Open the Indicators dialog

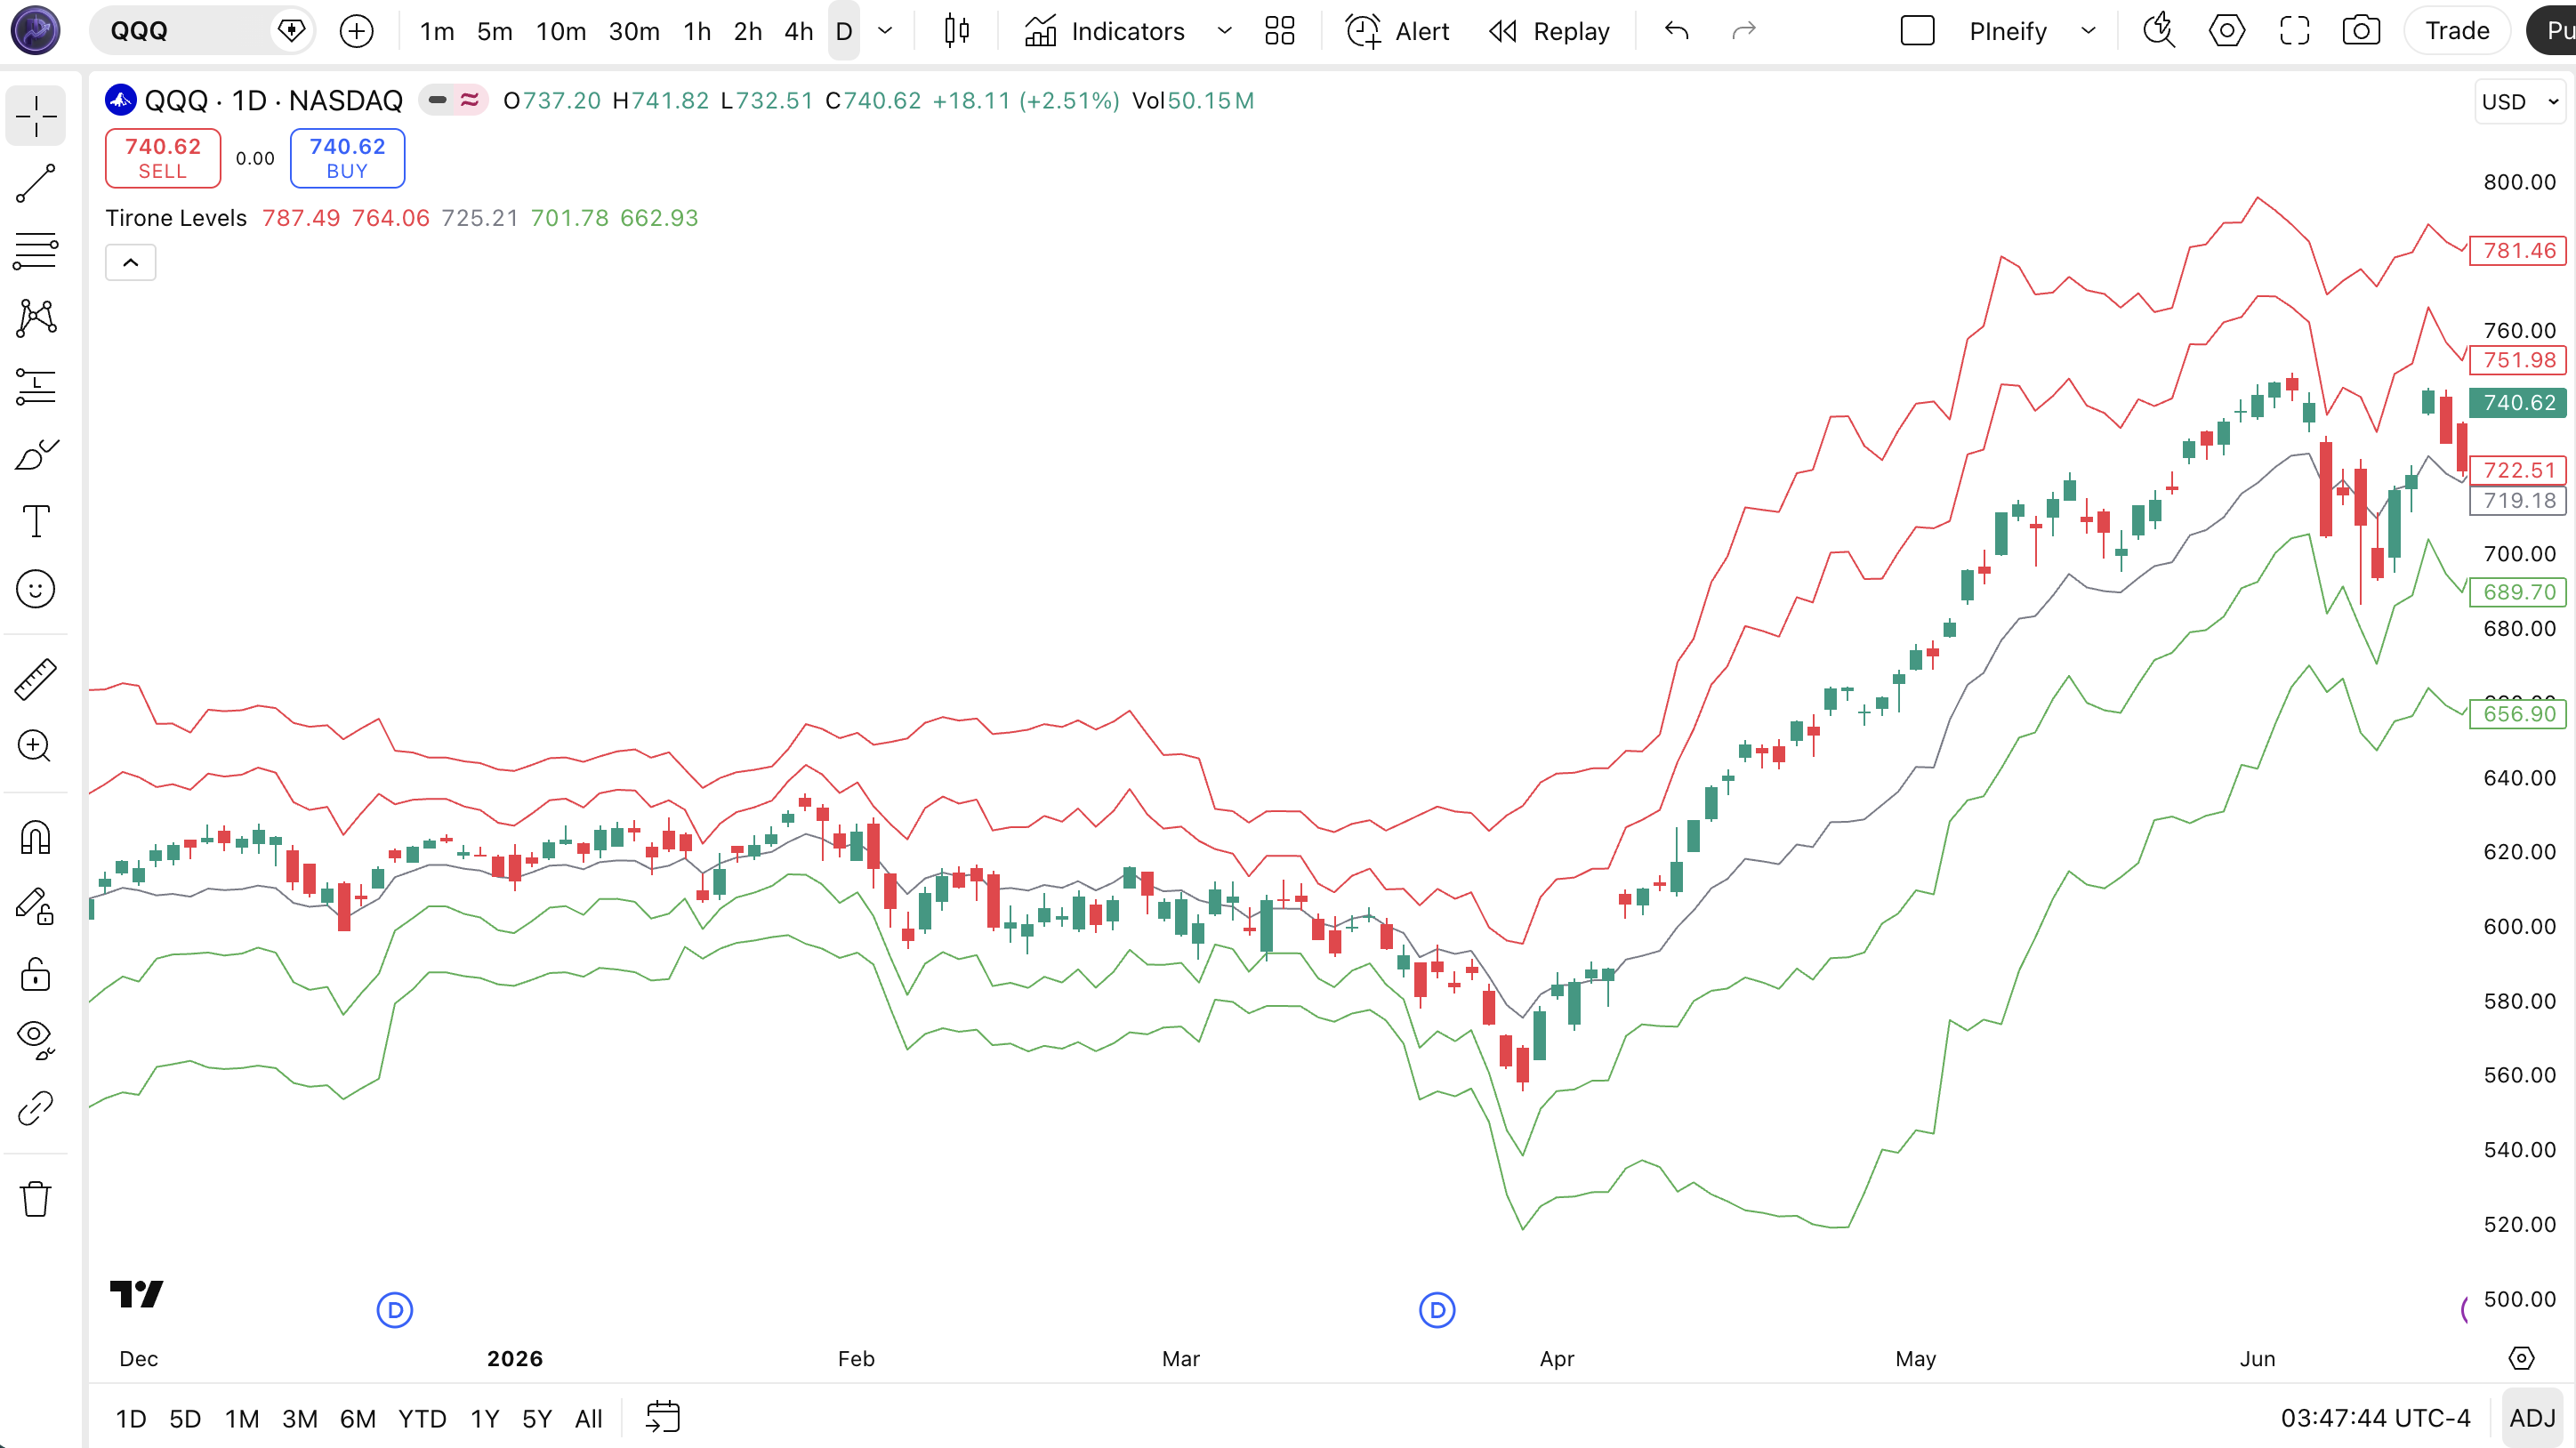pos(1105,31)
